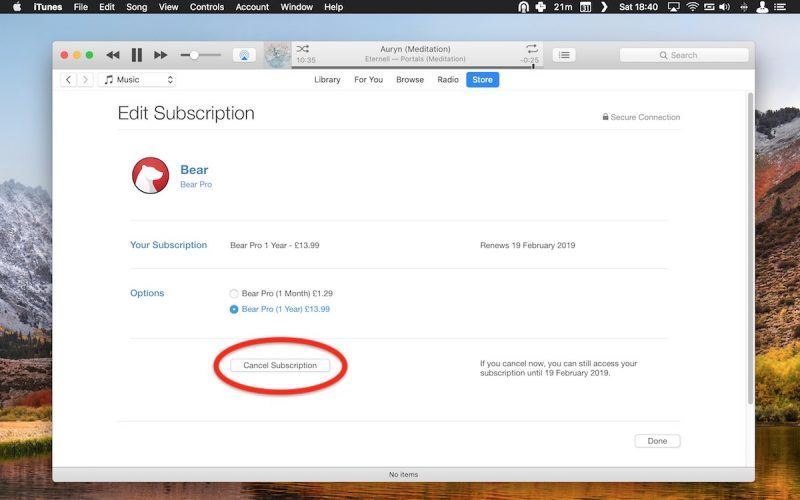This screenshot has width=800, height=500.
Task: Click in the Search field
Action: 690,55
